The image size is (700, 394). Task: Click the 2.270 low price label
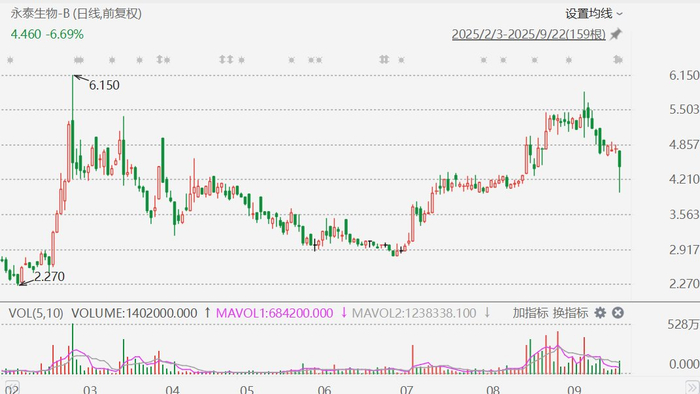click(x=50, y=277)
